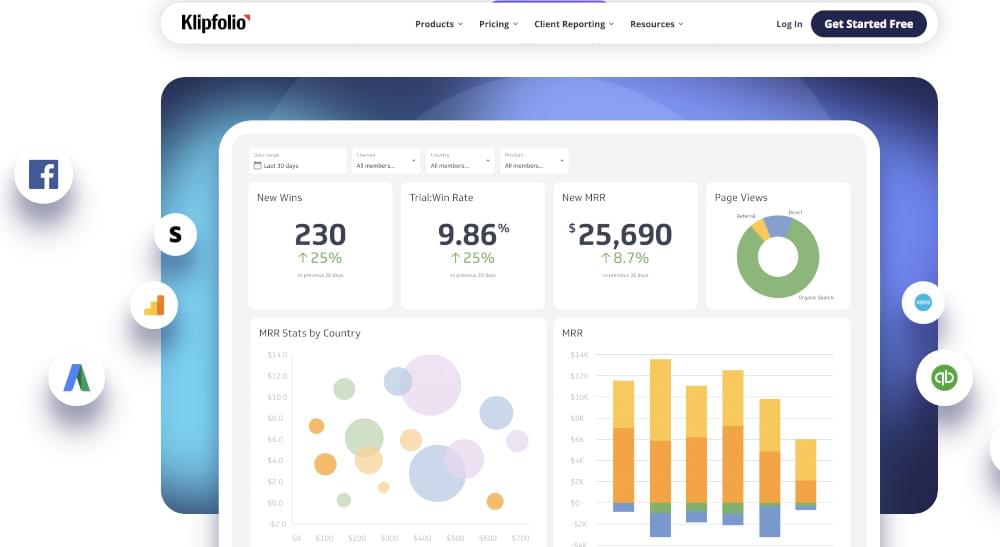Viewport: 1000px width, 547px height.
Task: Click the New Wins value 230
Action: (x=320, y=235)
